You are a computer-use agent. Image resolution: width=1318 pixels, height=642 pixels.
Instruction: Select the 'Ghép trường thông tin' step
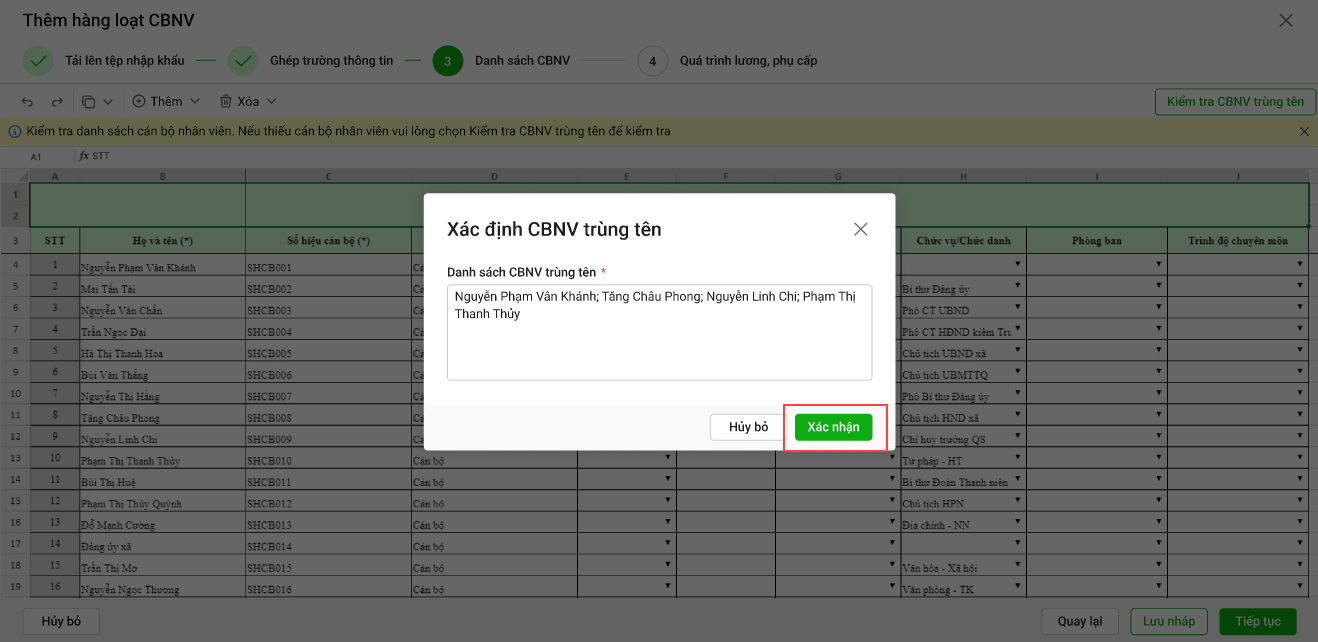[331, 61]
